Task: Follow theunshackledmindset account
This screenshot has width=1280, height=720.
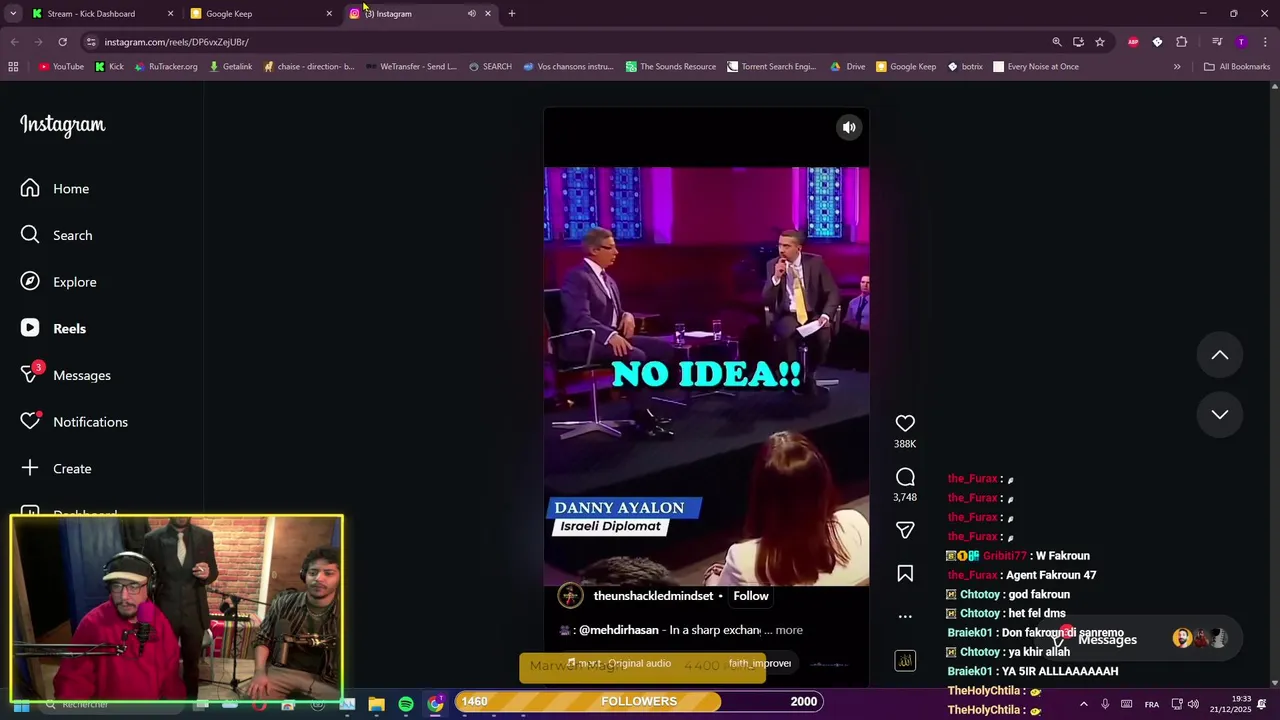Action: coord(751,596)
